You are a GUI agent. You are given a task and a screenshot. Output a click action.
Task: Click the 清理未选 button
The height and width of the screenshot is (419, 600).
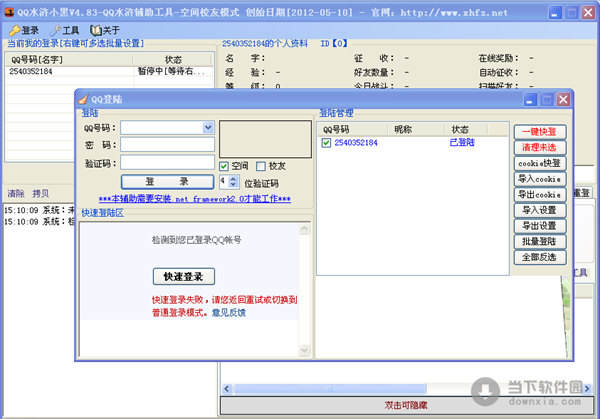[540, 148]
